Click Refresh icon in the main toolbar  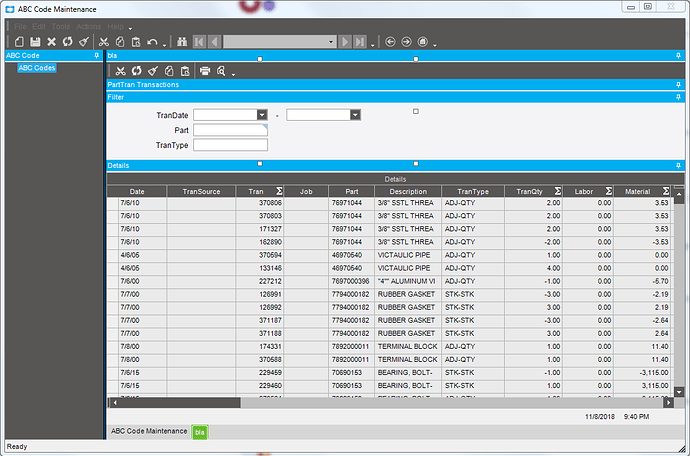pos(67,42)
